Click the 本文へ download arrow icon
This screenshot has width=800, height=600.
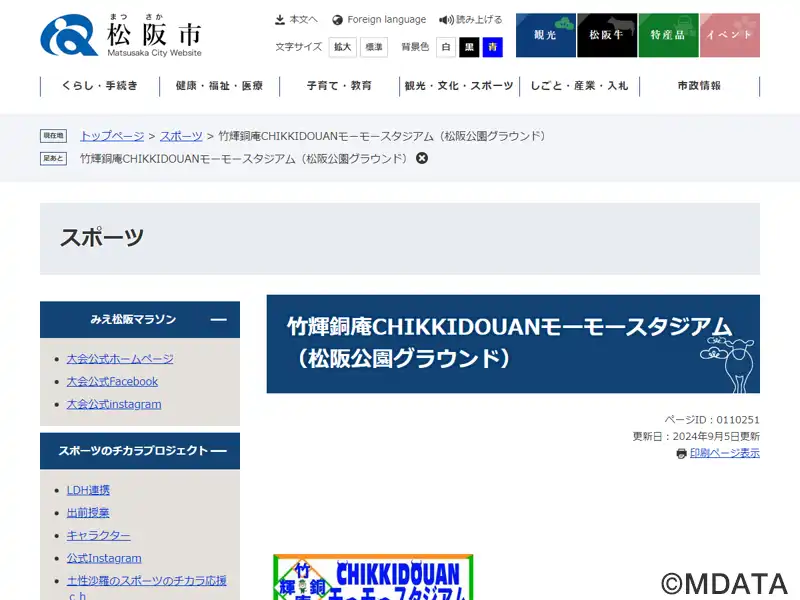coord(280,20)
